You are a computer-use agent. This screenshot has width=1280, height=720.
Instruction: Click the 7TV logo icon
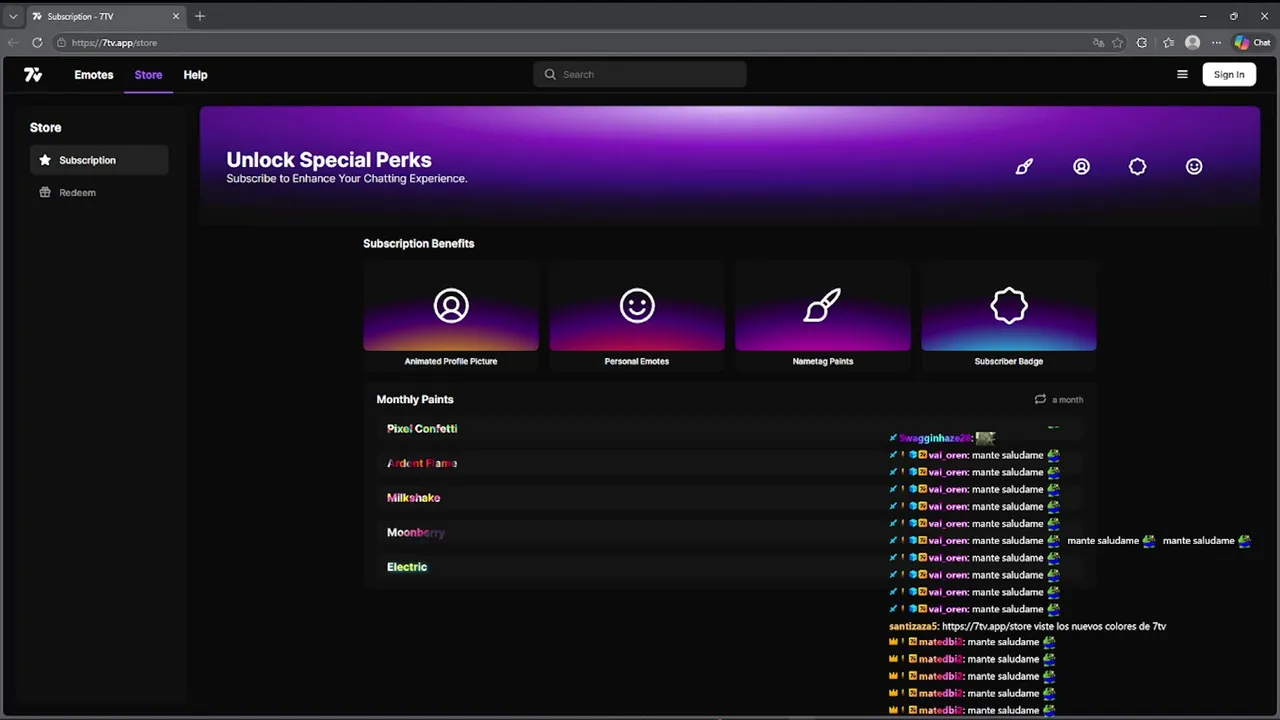pyautogui.click(x=33, y=75)
